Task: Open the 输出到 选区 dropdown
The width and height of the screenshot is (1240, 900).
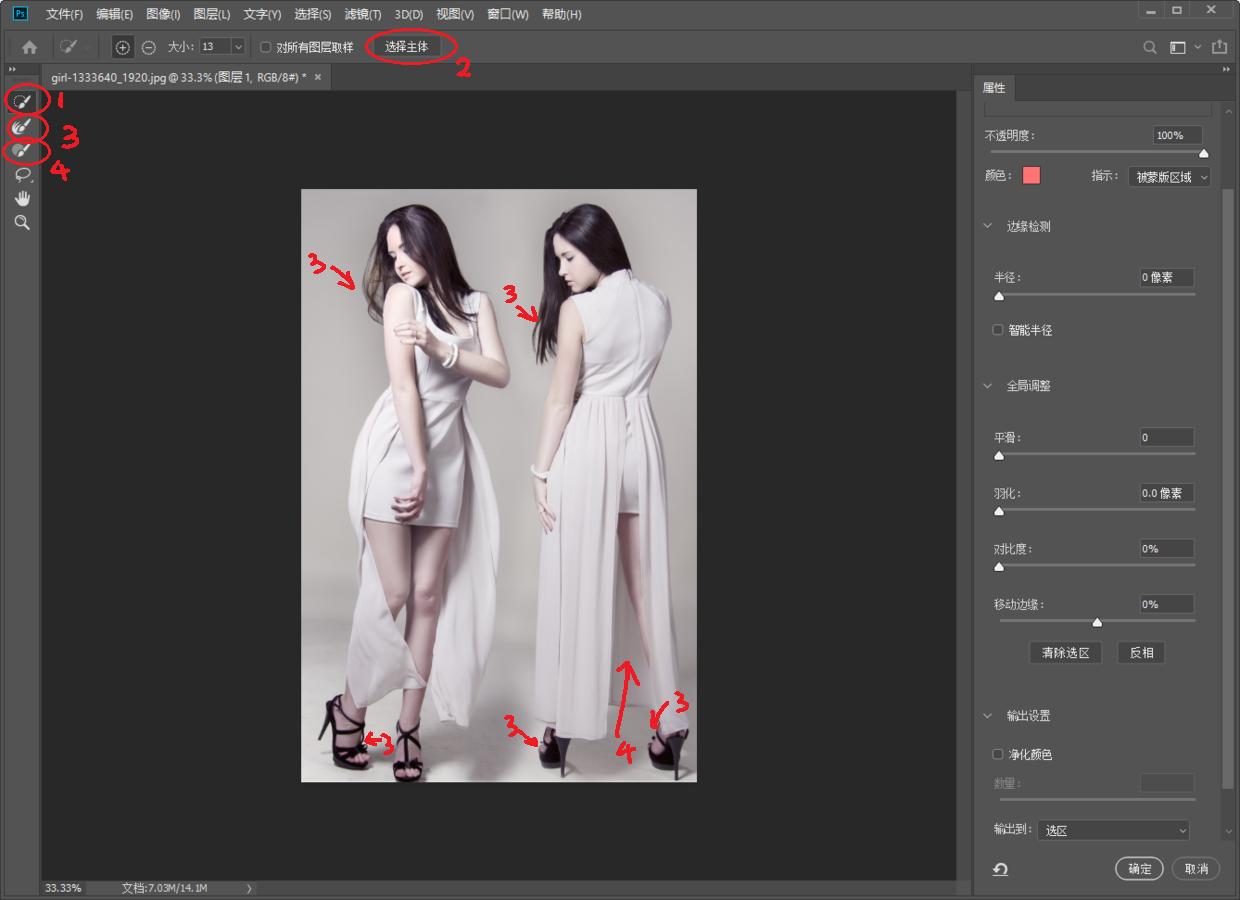Action: click(1114, 830)
